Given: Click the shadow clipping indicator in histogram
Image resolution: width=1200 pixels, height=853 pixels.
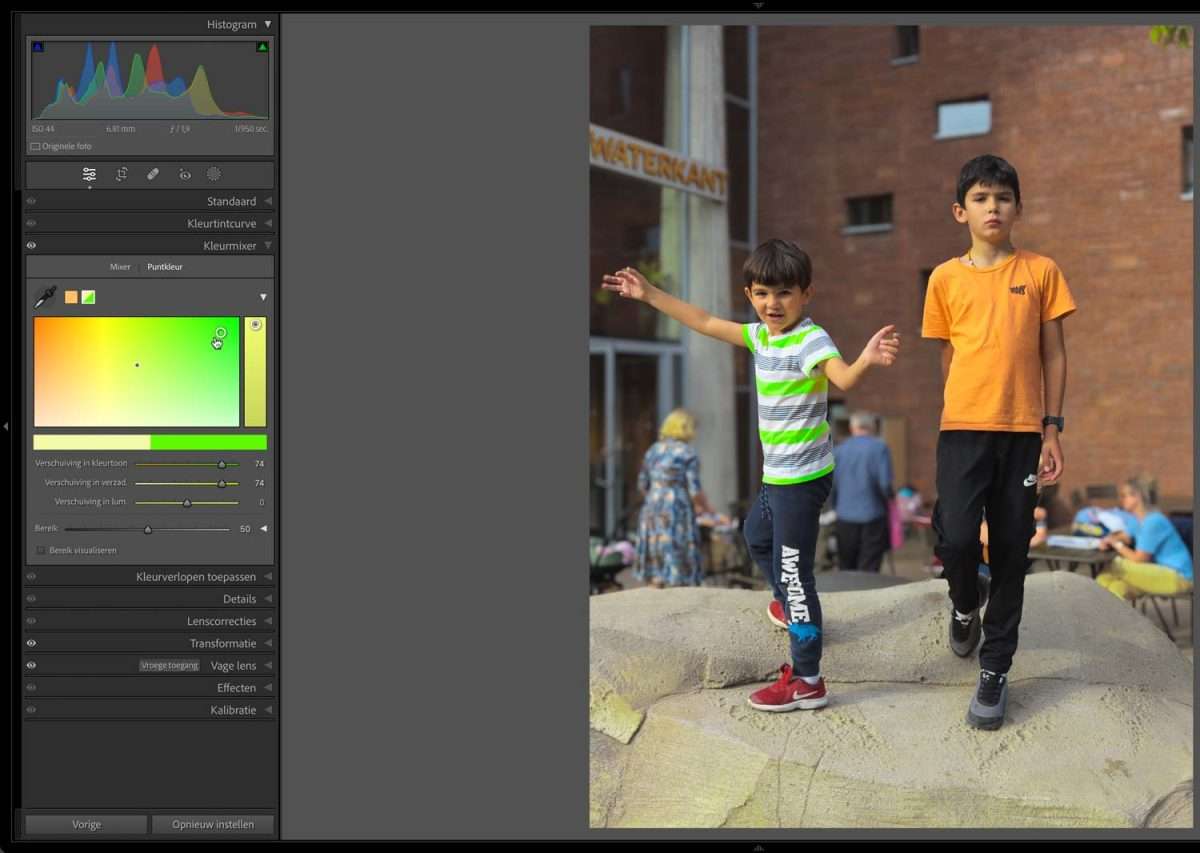Looking at the screenshot, I should click(38, 47).
